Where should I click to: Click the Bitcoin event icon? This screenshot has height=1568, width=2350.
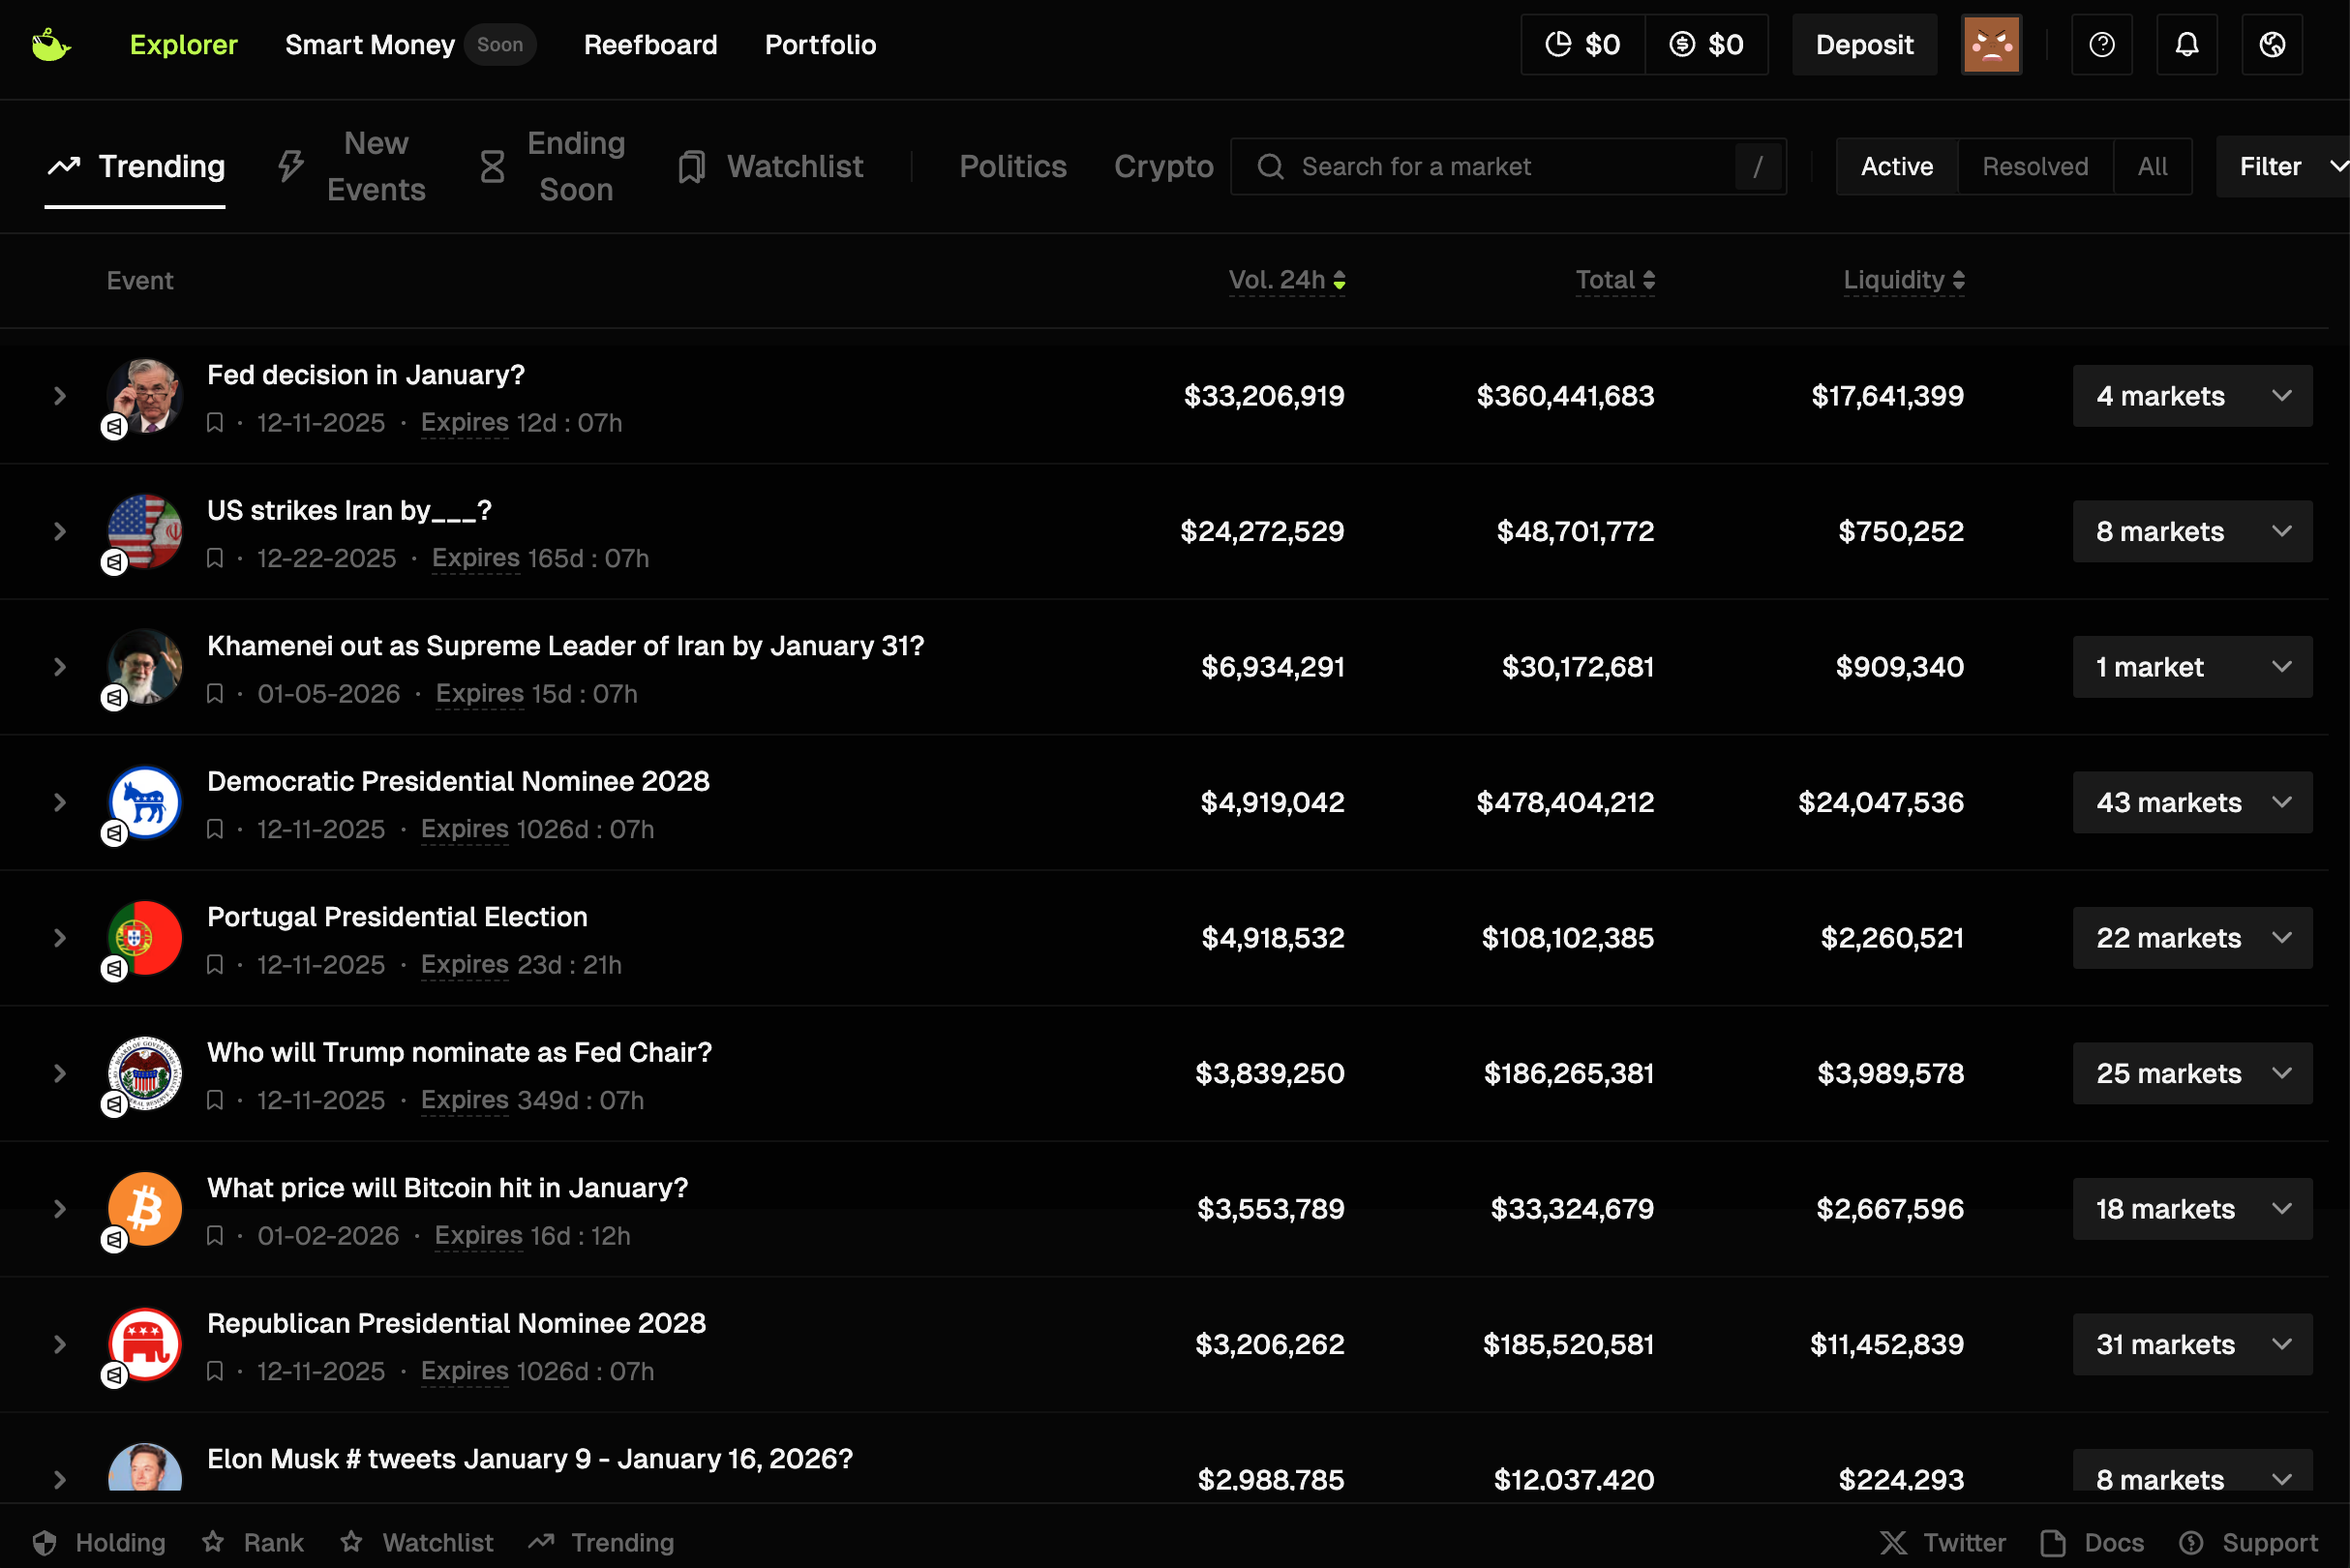[145, 1208]
